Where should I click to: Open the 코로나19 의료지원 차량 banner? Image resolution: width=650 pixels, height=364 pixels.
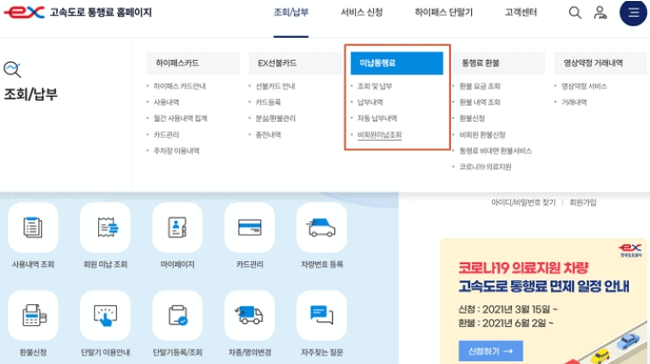[543, 301]
